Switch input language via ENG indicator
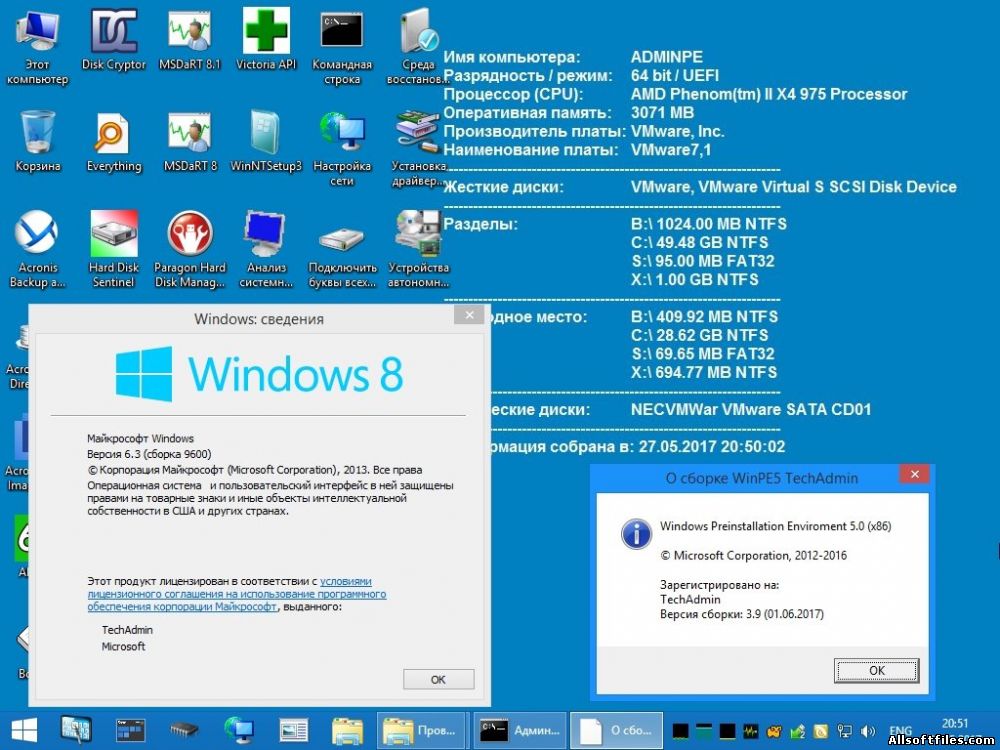 tap(900, 731)
